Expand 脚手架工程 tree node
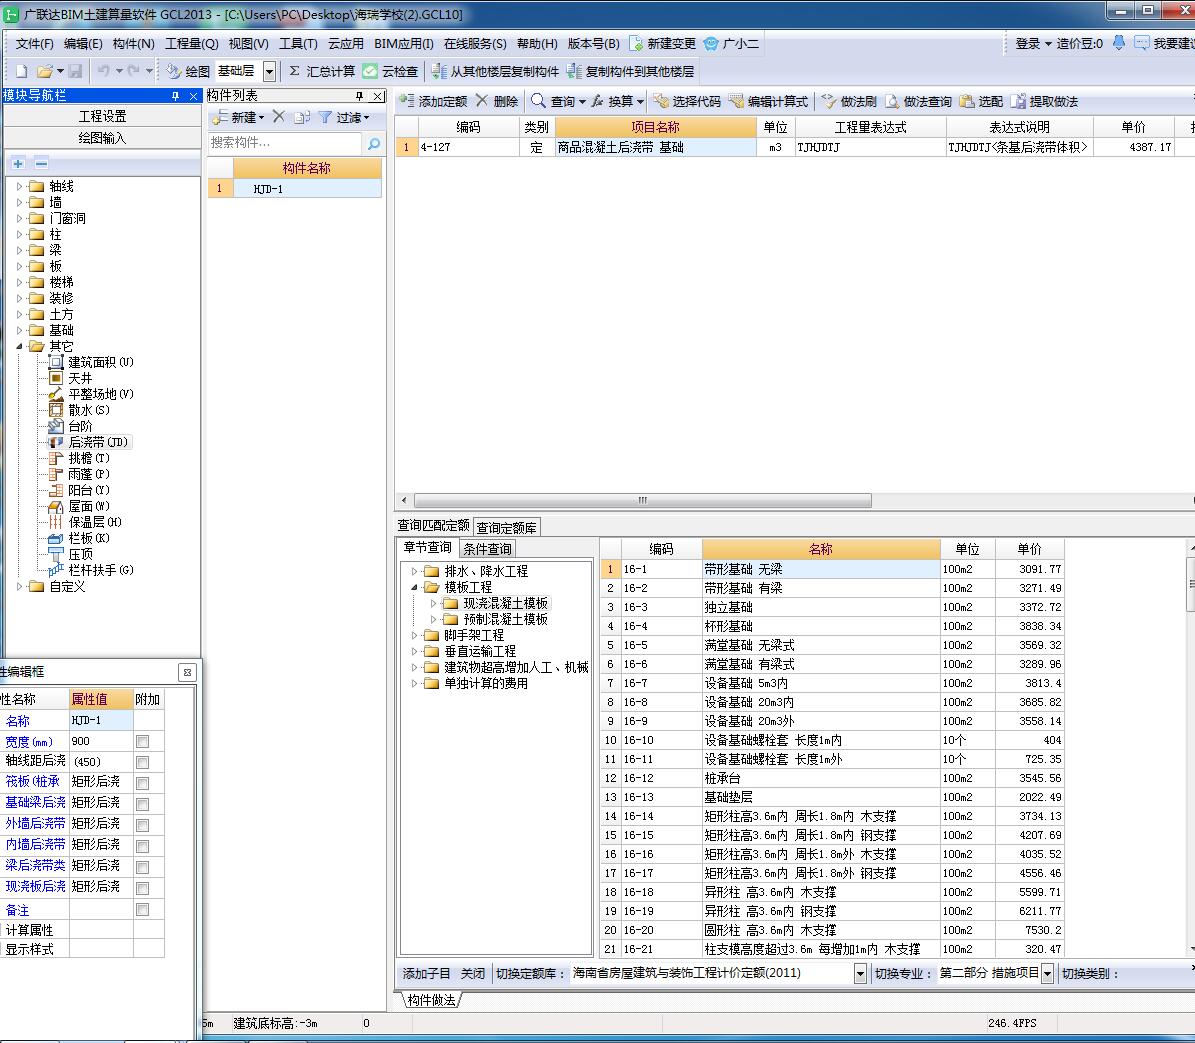Screen dimensions: 1195x1043 point(415,635)
